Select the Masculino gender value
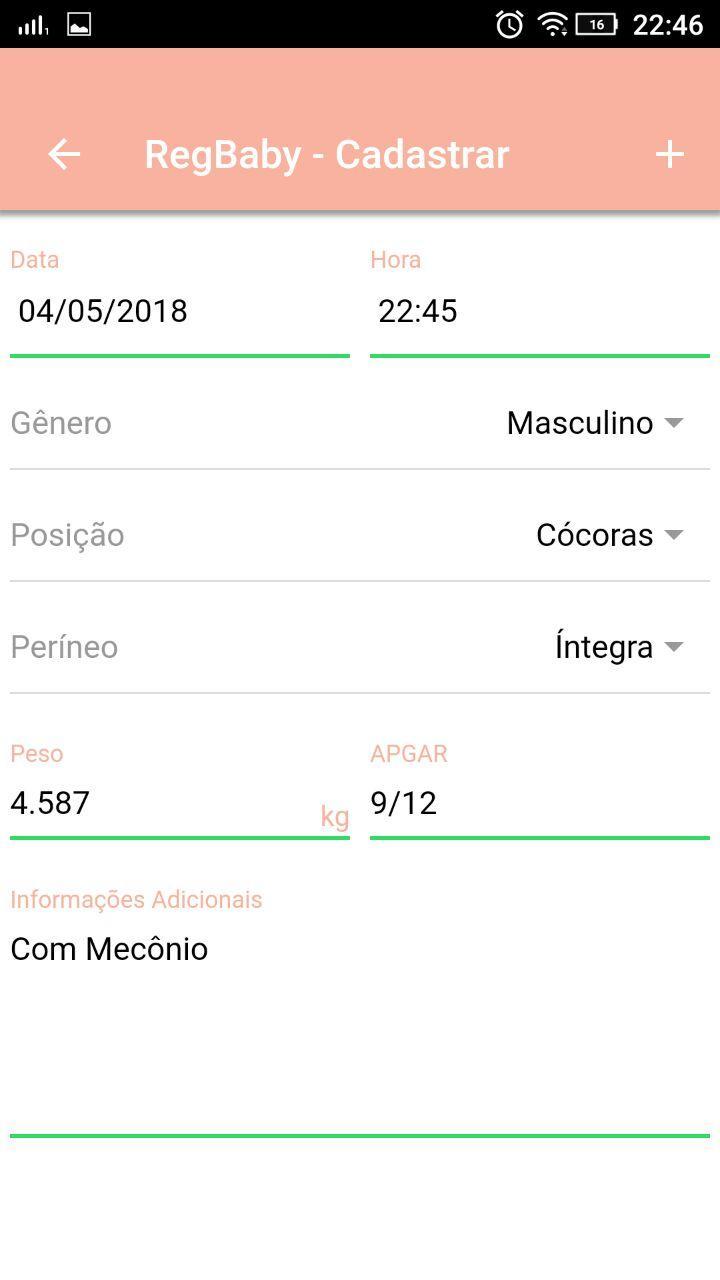720x1280 pixels. [x=580, y=423]
